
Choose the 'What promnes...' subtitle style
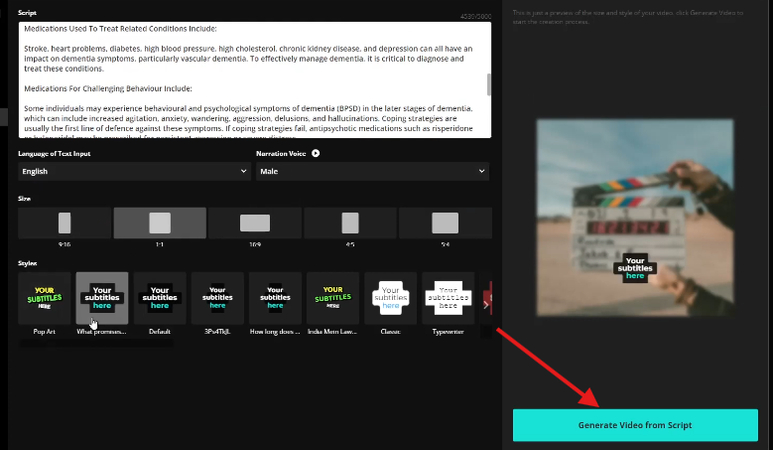[x=102, y=298]
